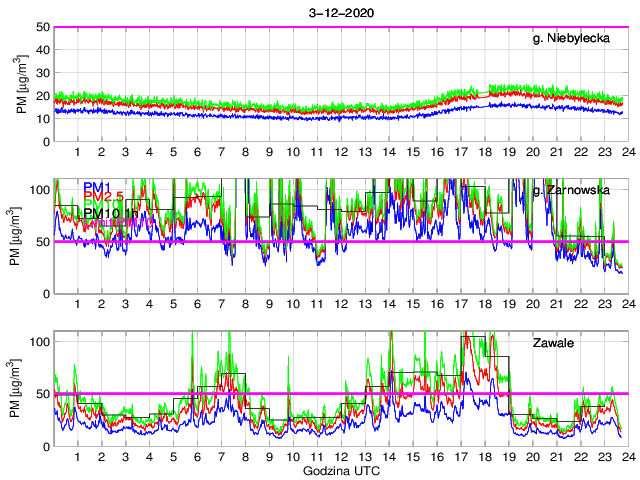This screenshot has height=480, width=640.
Task: Select the PM1 legend entry
Action: [x=97, y=187]
